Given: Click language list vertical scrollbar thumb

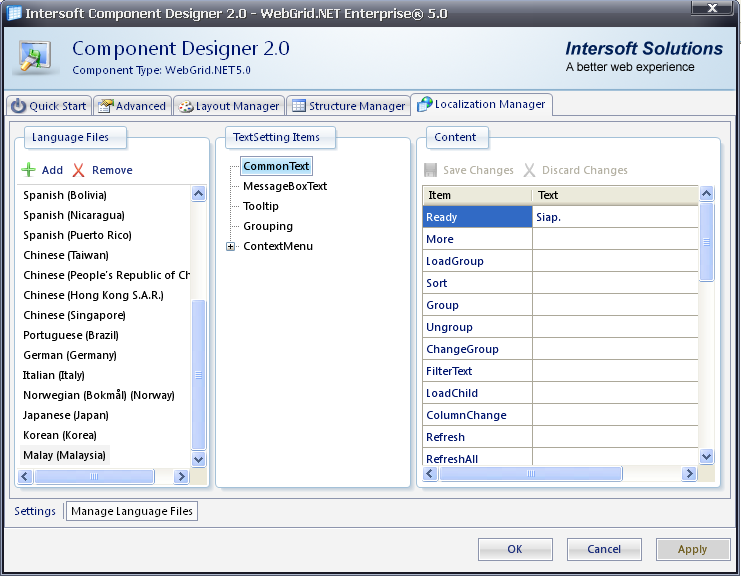Looking at the screenshot, I should (198, 375).
